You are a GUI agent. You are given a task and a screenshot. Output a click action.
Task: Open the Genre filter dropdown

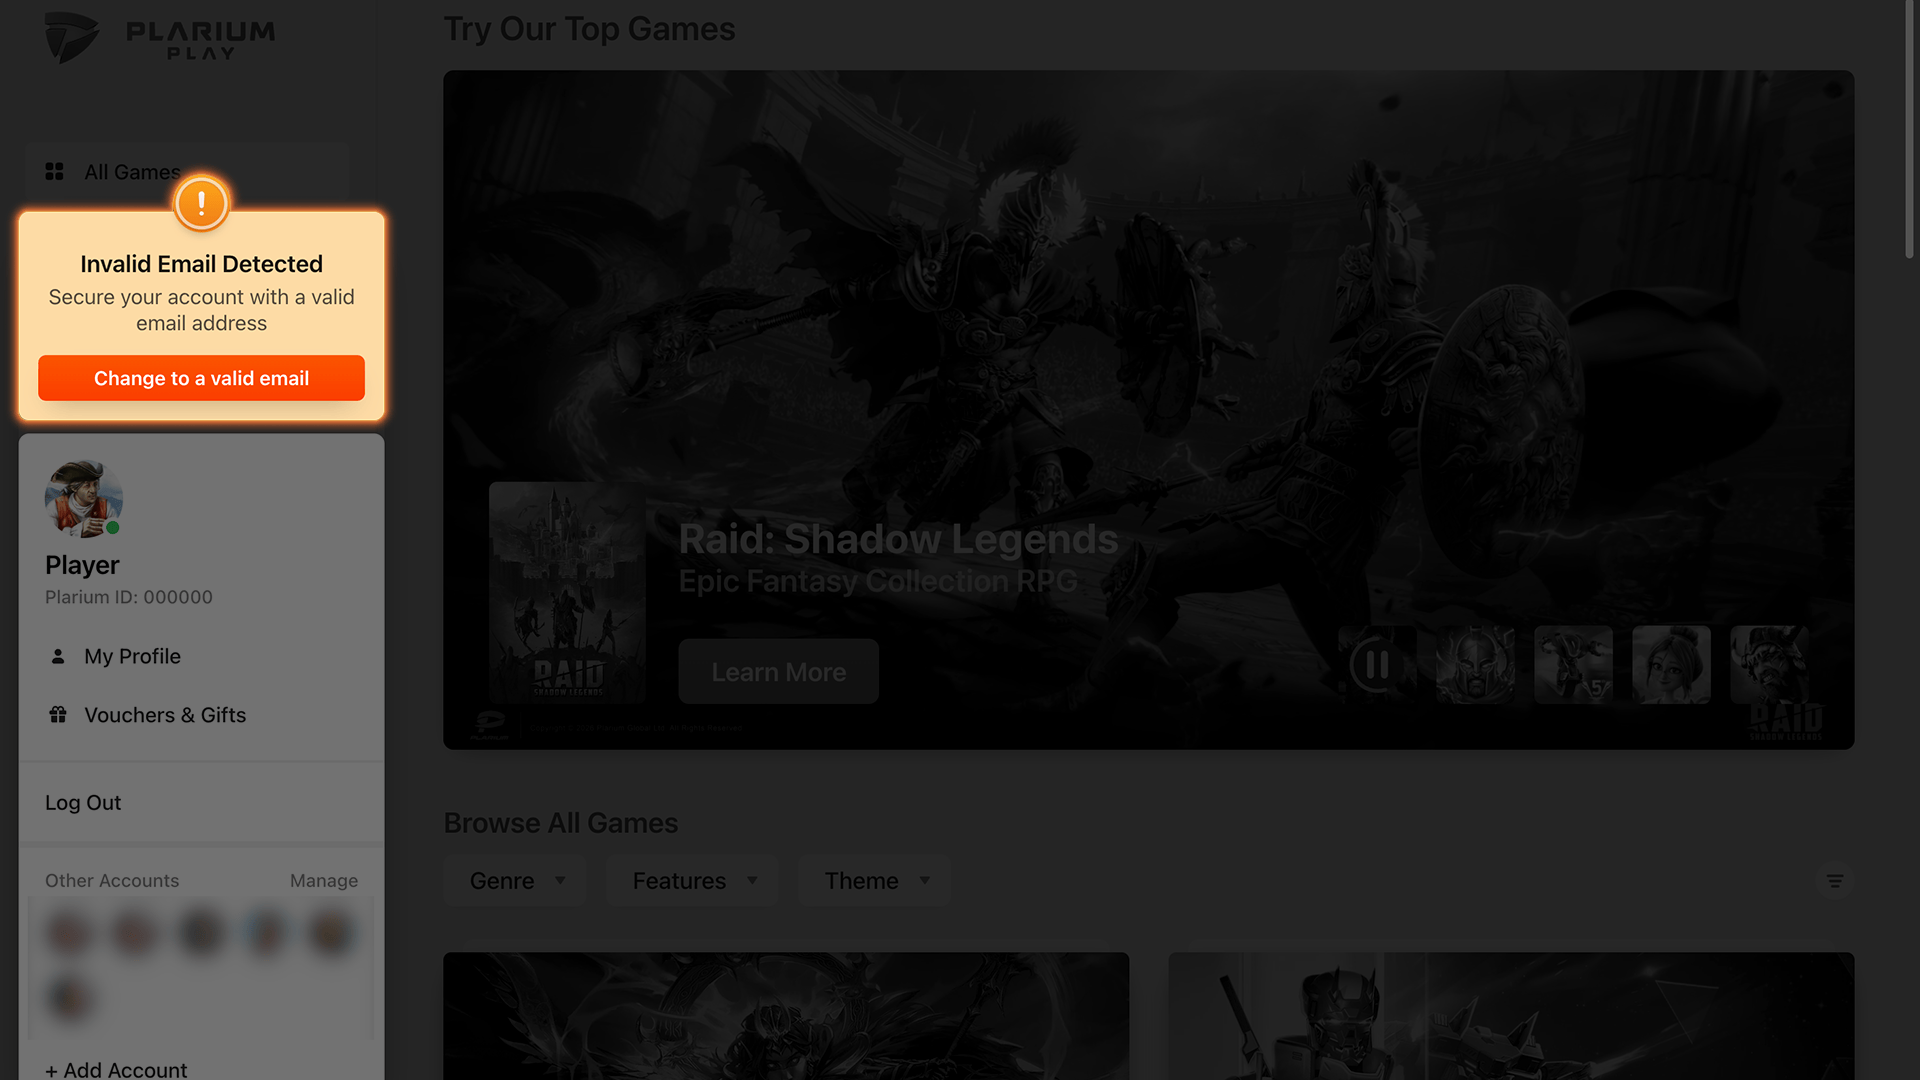(x=515, y=881)
